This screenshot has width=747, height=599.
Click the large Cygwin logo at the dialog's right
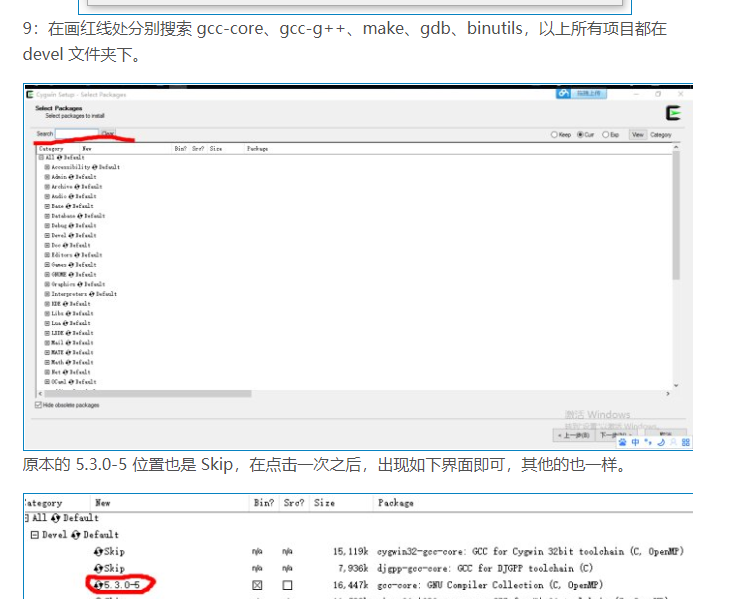[673, 113]
